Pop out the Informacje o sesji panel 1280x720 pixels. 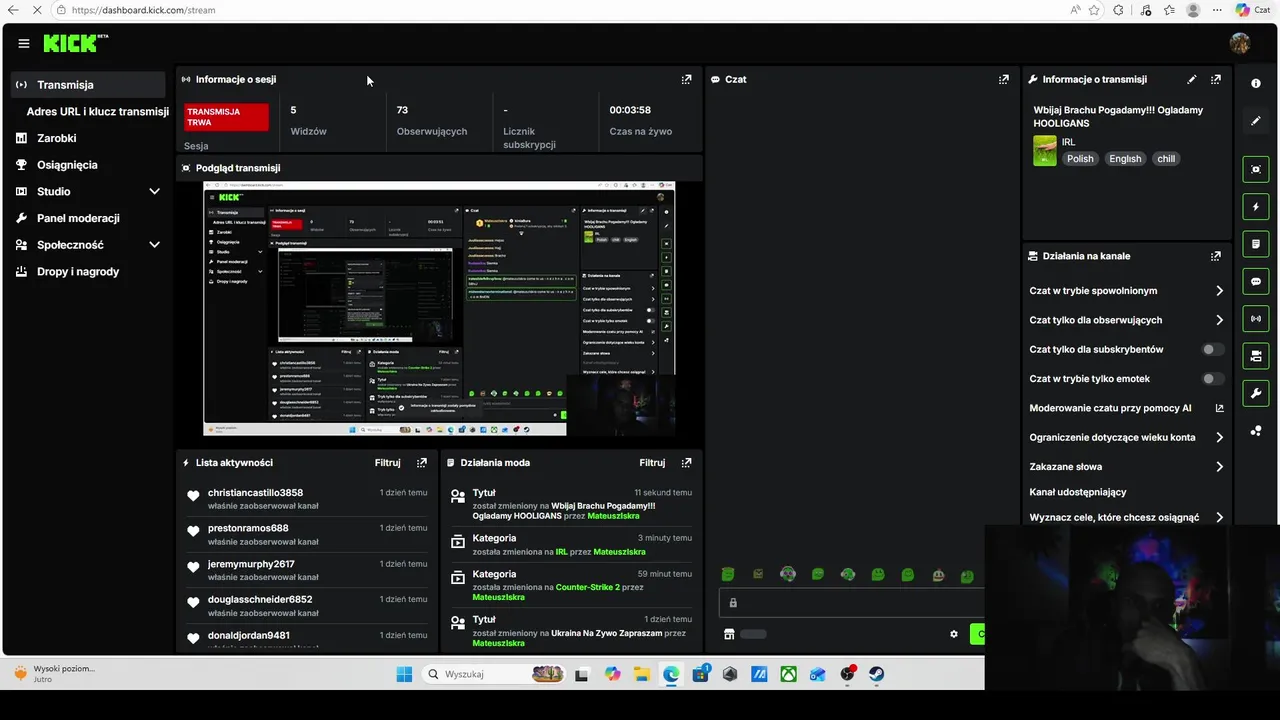pyautogui.click(x=686, y=79)
